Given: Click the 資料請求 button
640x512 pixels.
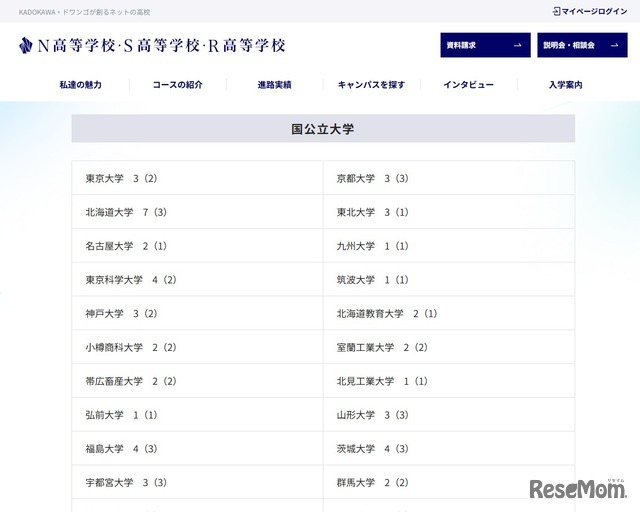Looking at the screenshot, I should (485, 45).
